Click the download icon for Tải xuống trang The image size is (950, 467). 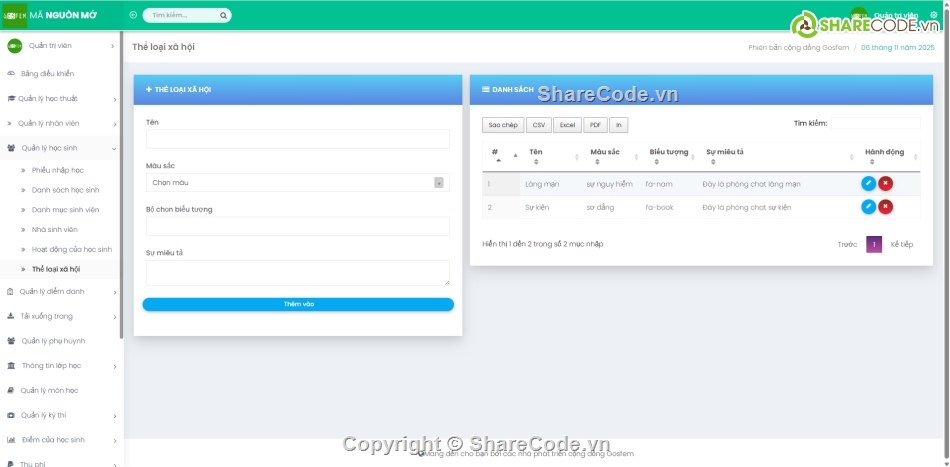pos(10,316)
